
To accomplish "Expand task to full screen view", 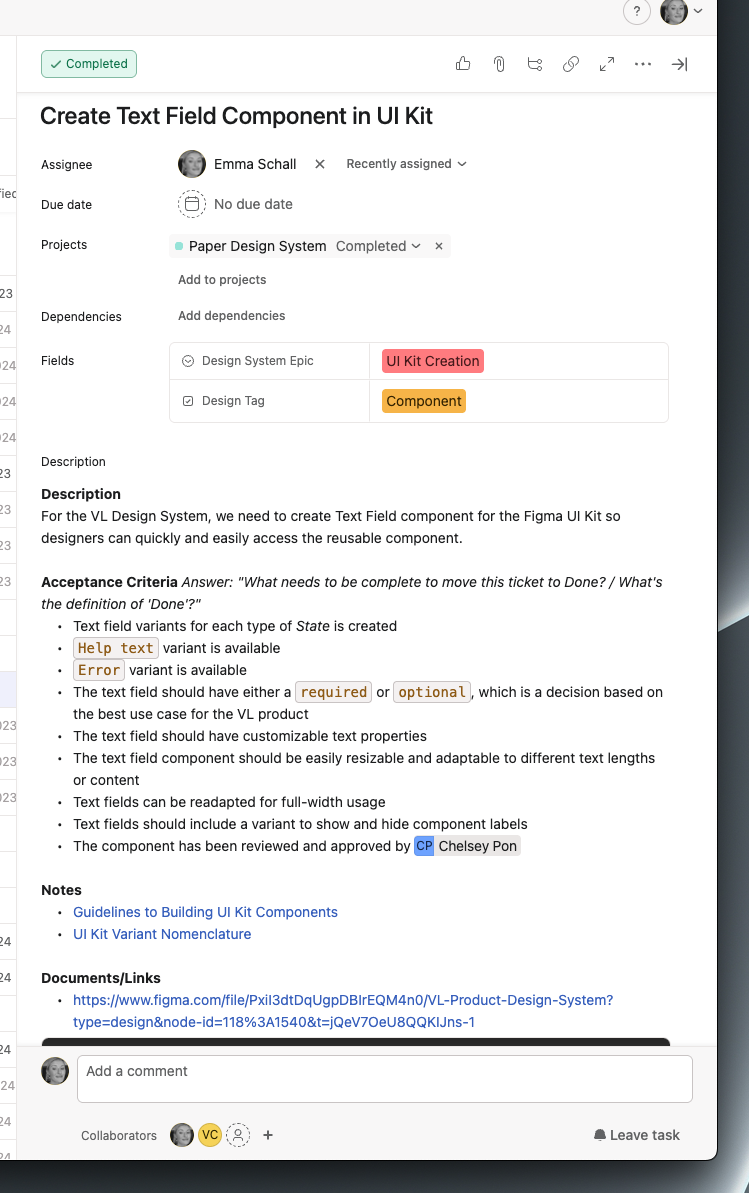I will pos(607,64).
